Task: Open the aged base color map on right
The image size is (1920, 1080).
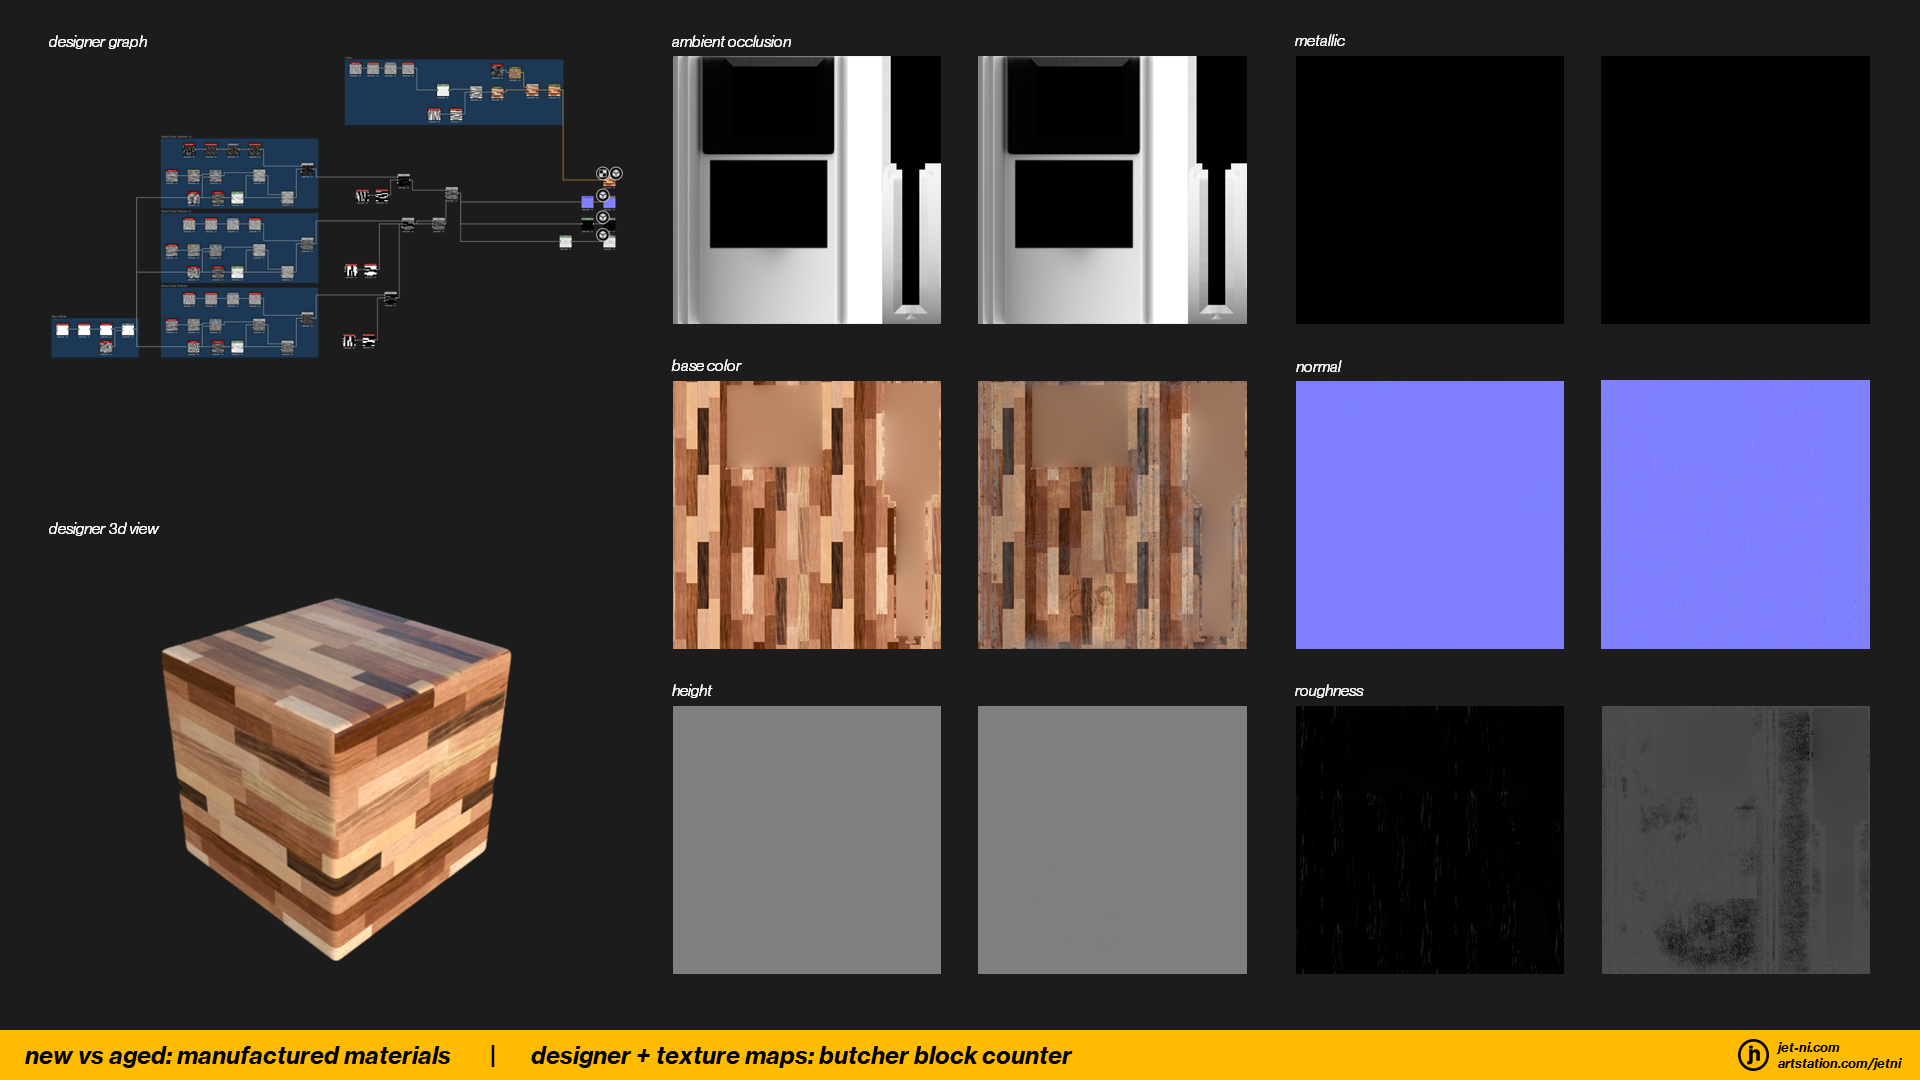Action: point(1111,515)
